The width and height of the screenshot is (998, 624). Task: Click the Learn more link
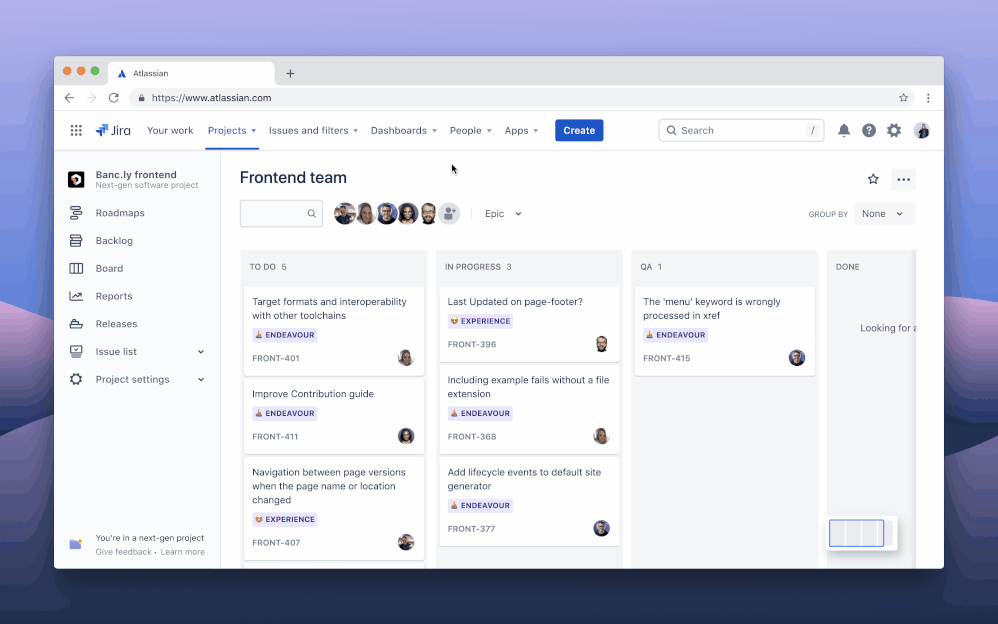pos(183,552)
